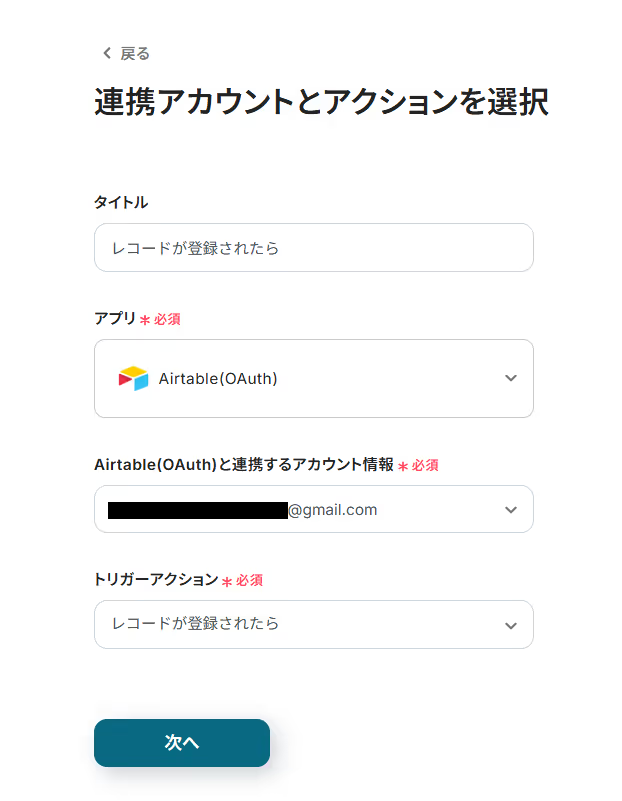Click the 必須 marker beside アカウント情報
Viewport: 622px width, 801px height.
pyautogui.click(x=419, y=465)
